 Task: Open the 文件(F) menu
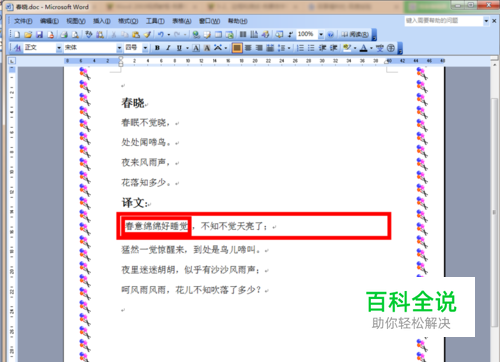click(23, 21)
